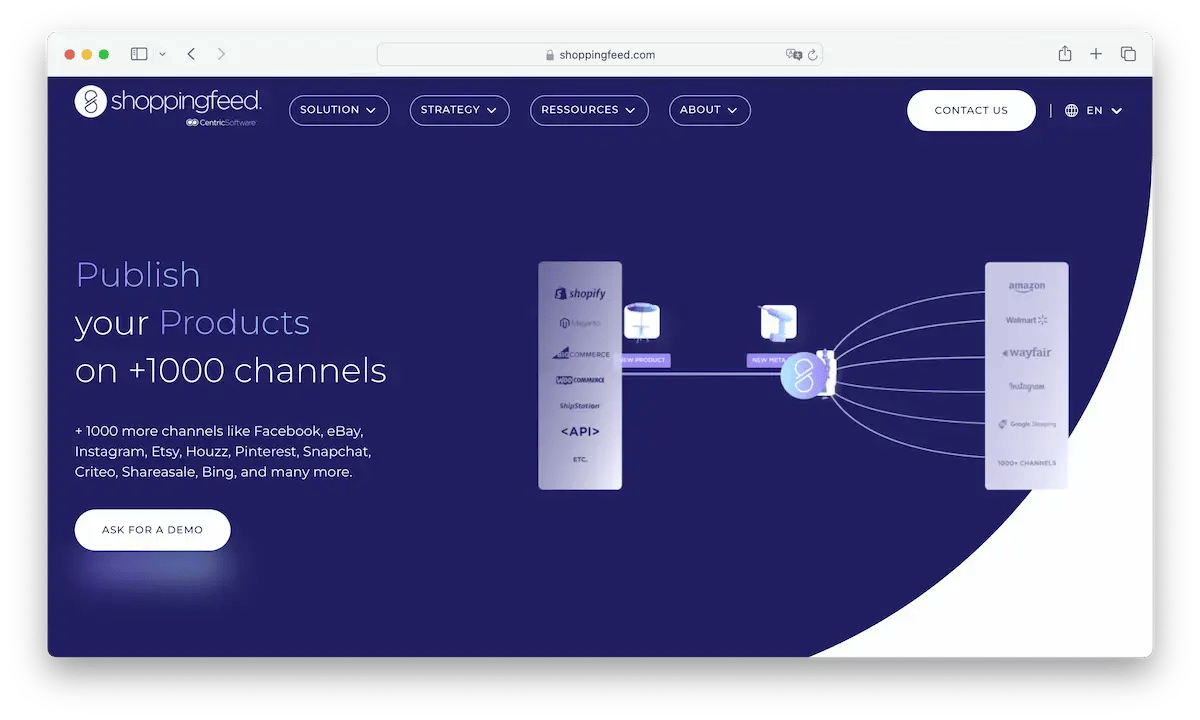Go forward to the next page
This screenshot has width=1200, height=720.
221,54
